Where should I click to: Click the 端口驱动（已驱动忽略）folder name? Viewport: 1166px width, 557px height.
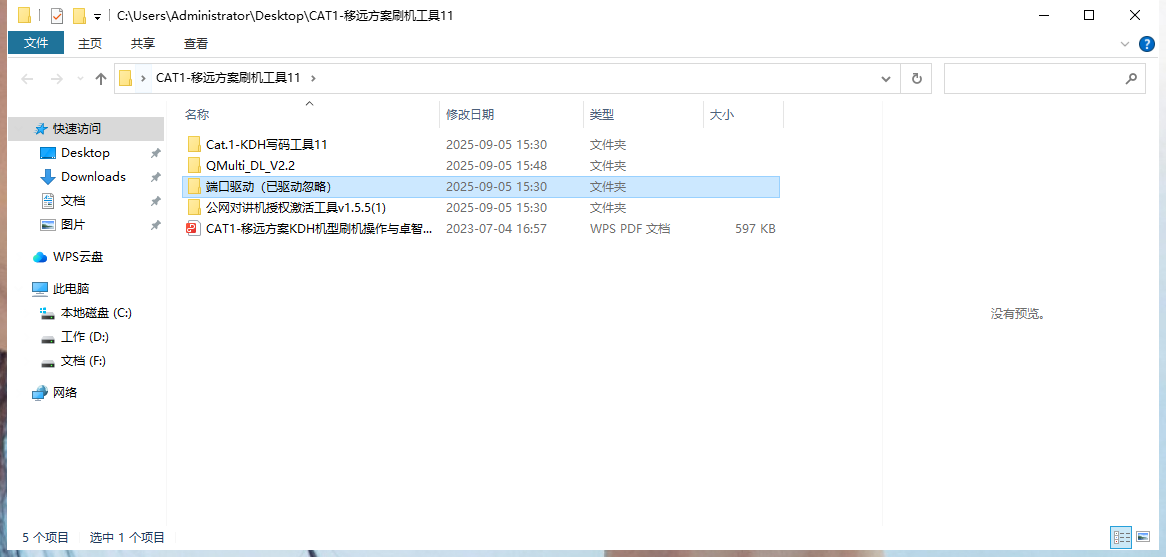(x=268, y=187)
